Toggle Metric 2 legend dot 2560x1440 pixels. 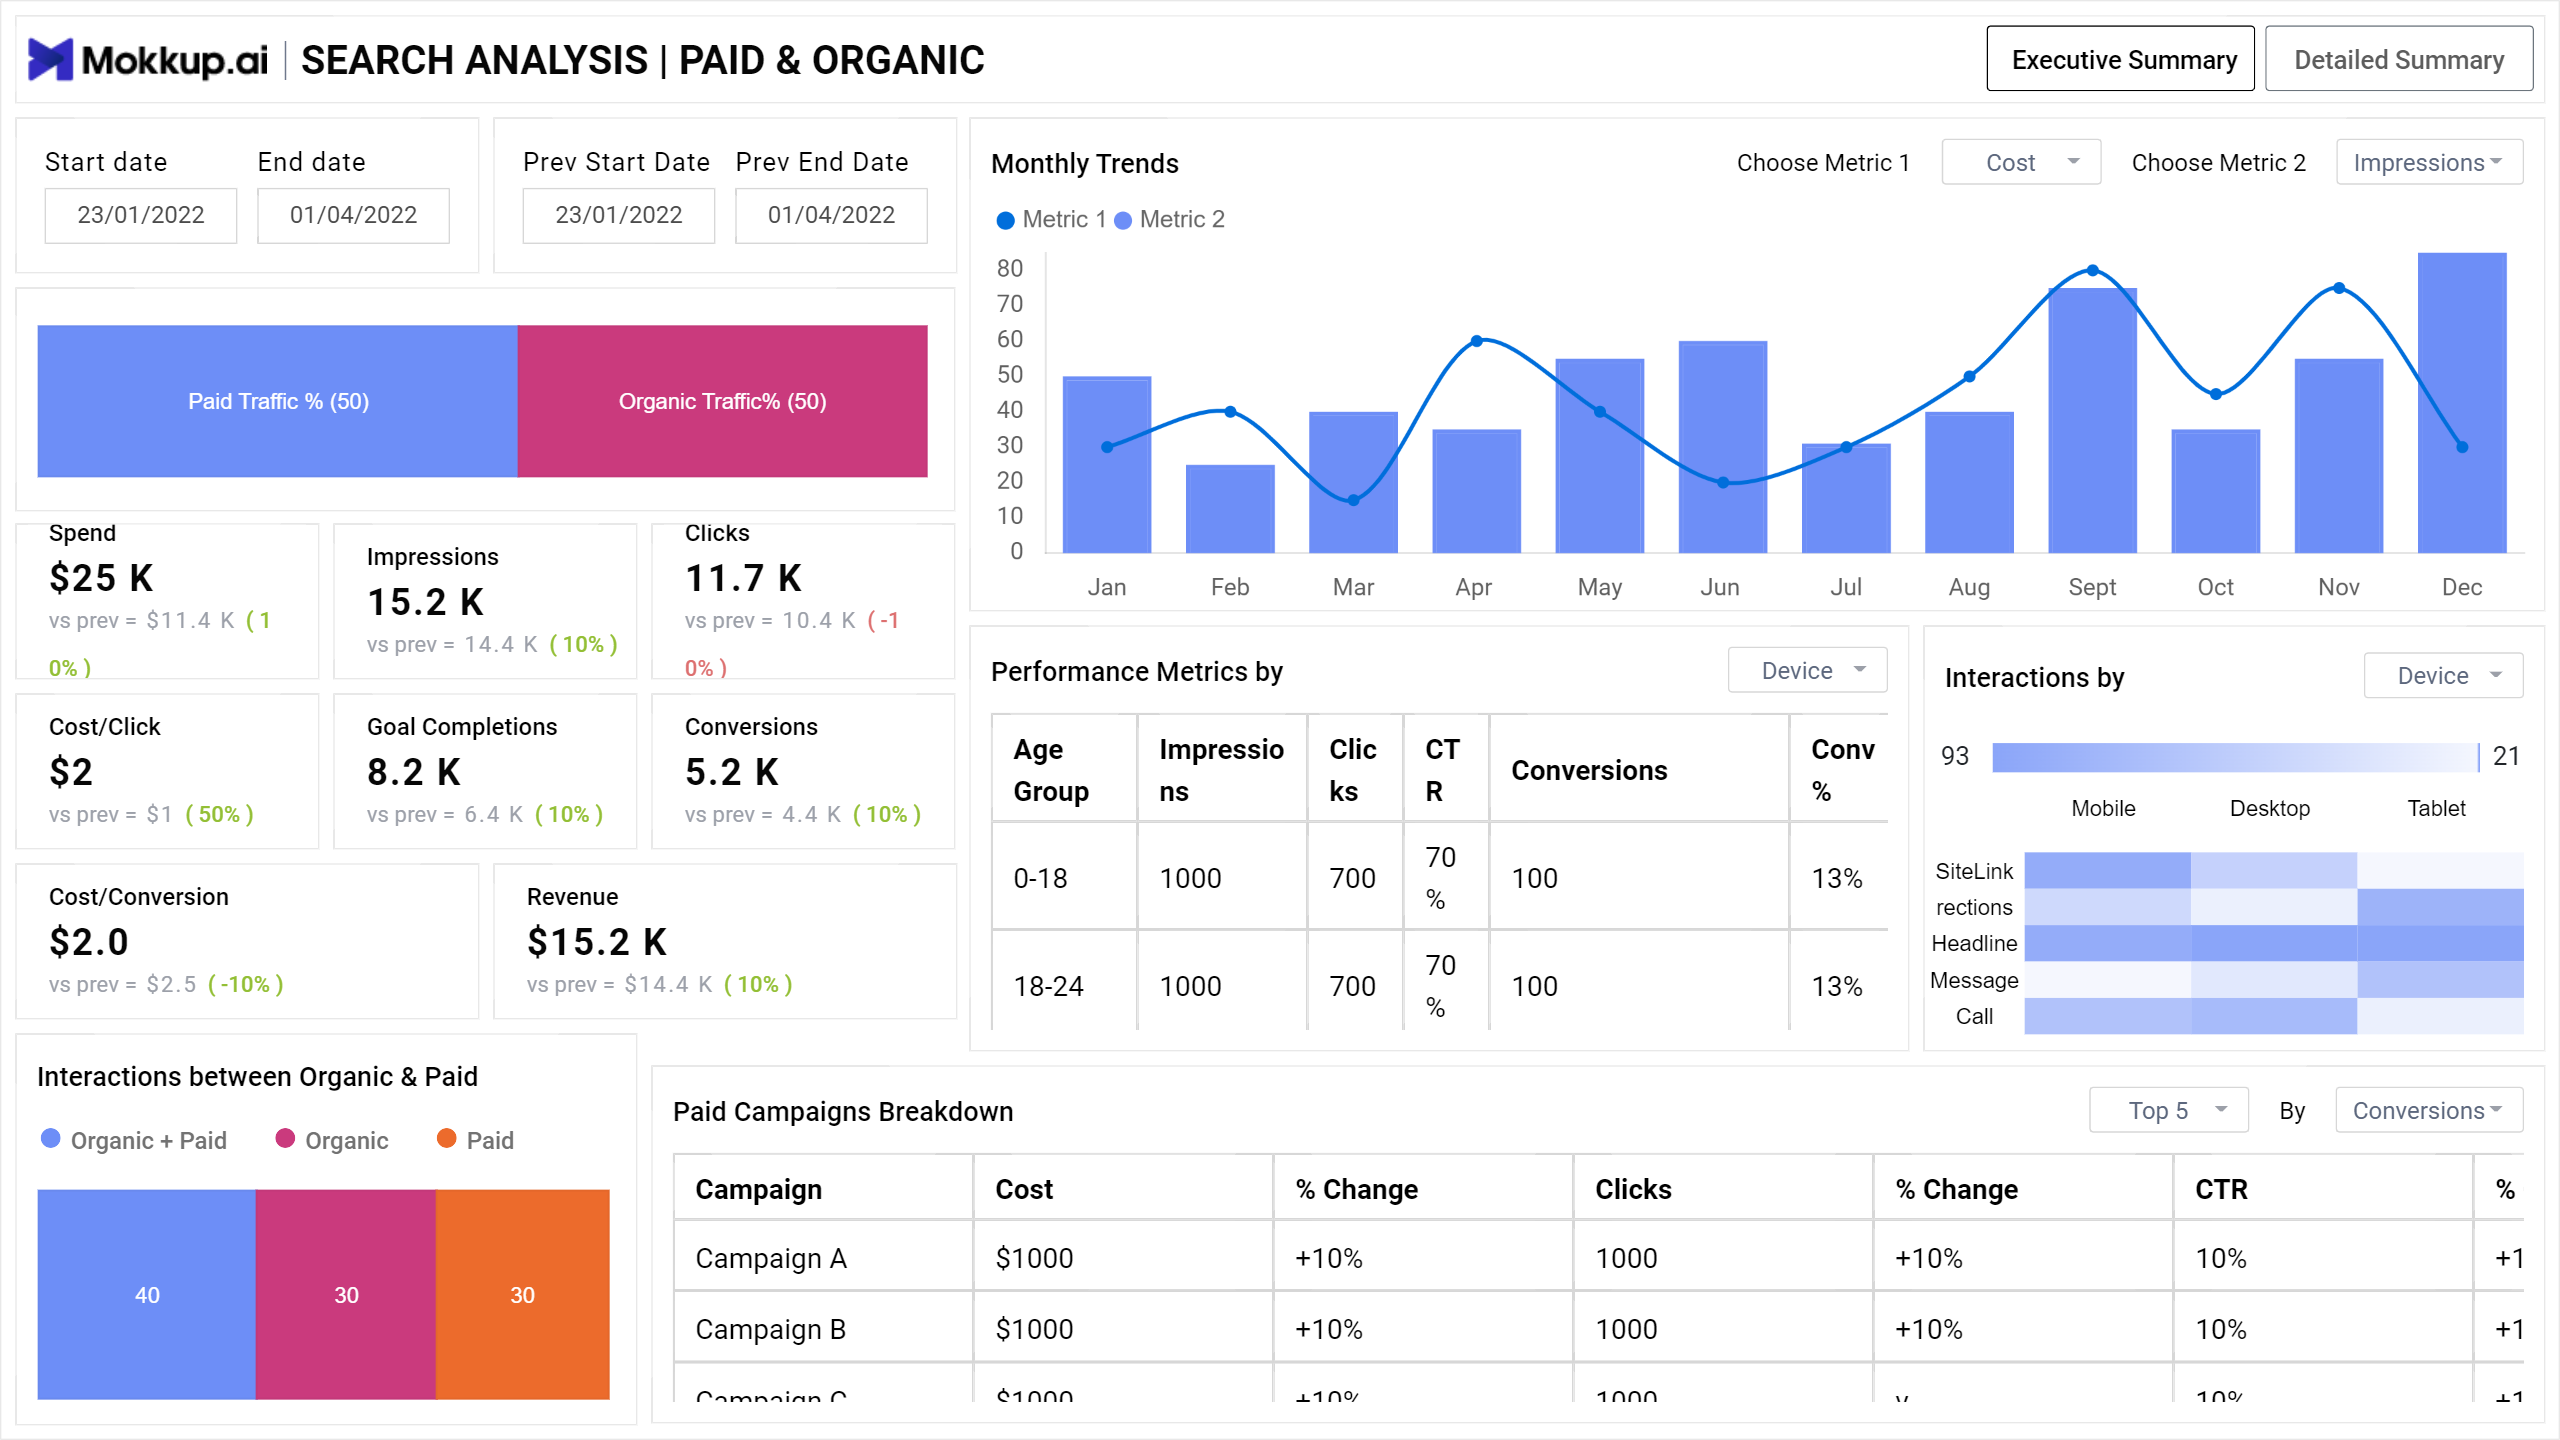coord(1123,220)
